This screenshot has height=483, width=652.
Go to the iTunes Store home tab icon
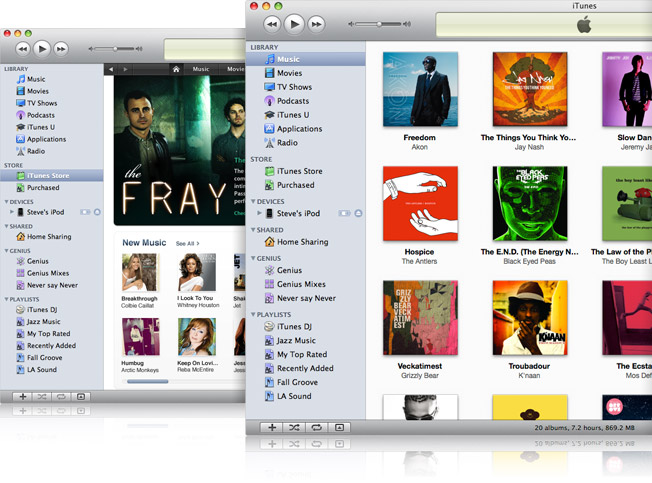click(x=176, y=69)
